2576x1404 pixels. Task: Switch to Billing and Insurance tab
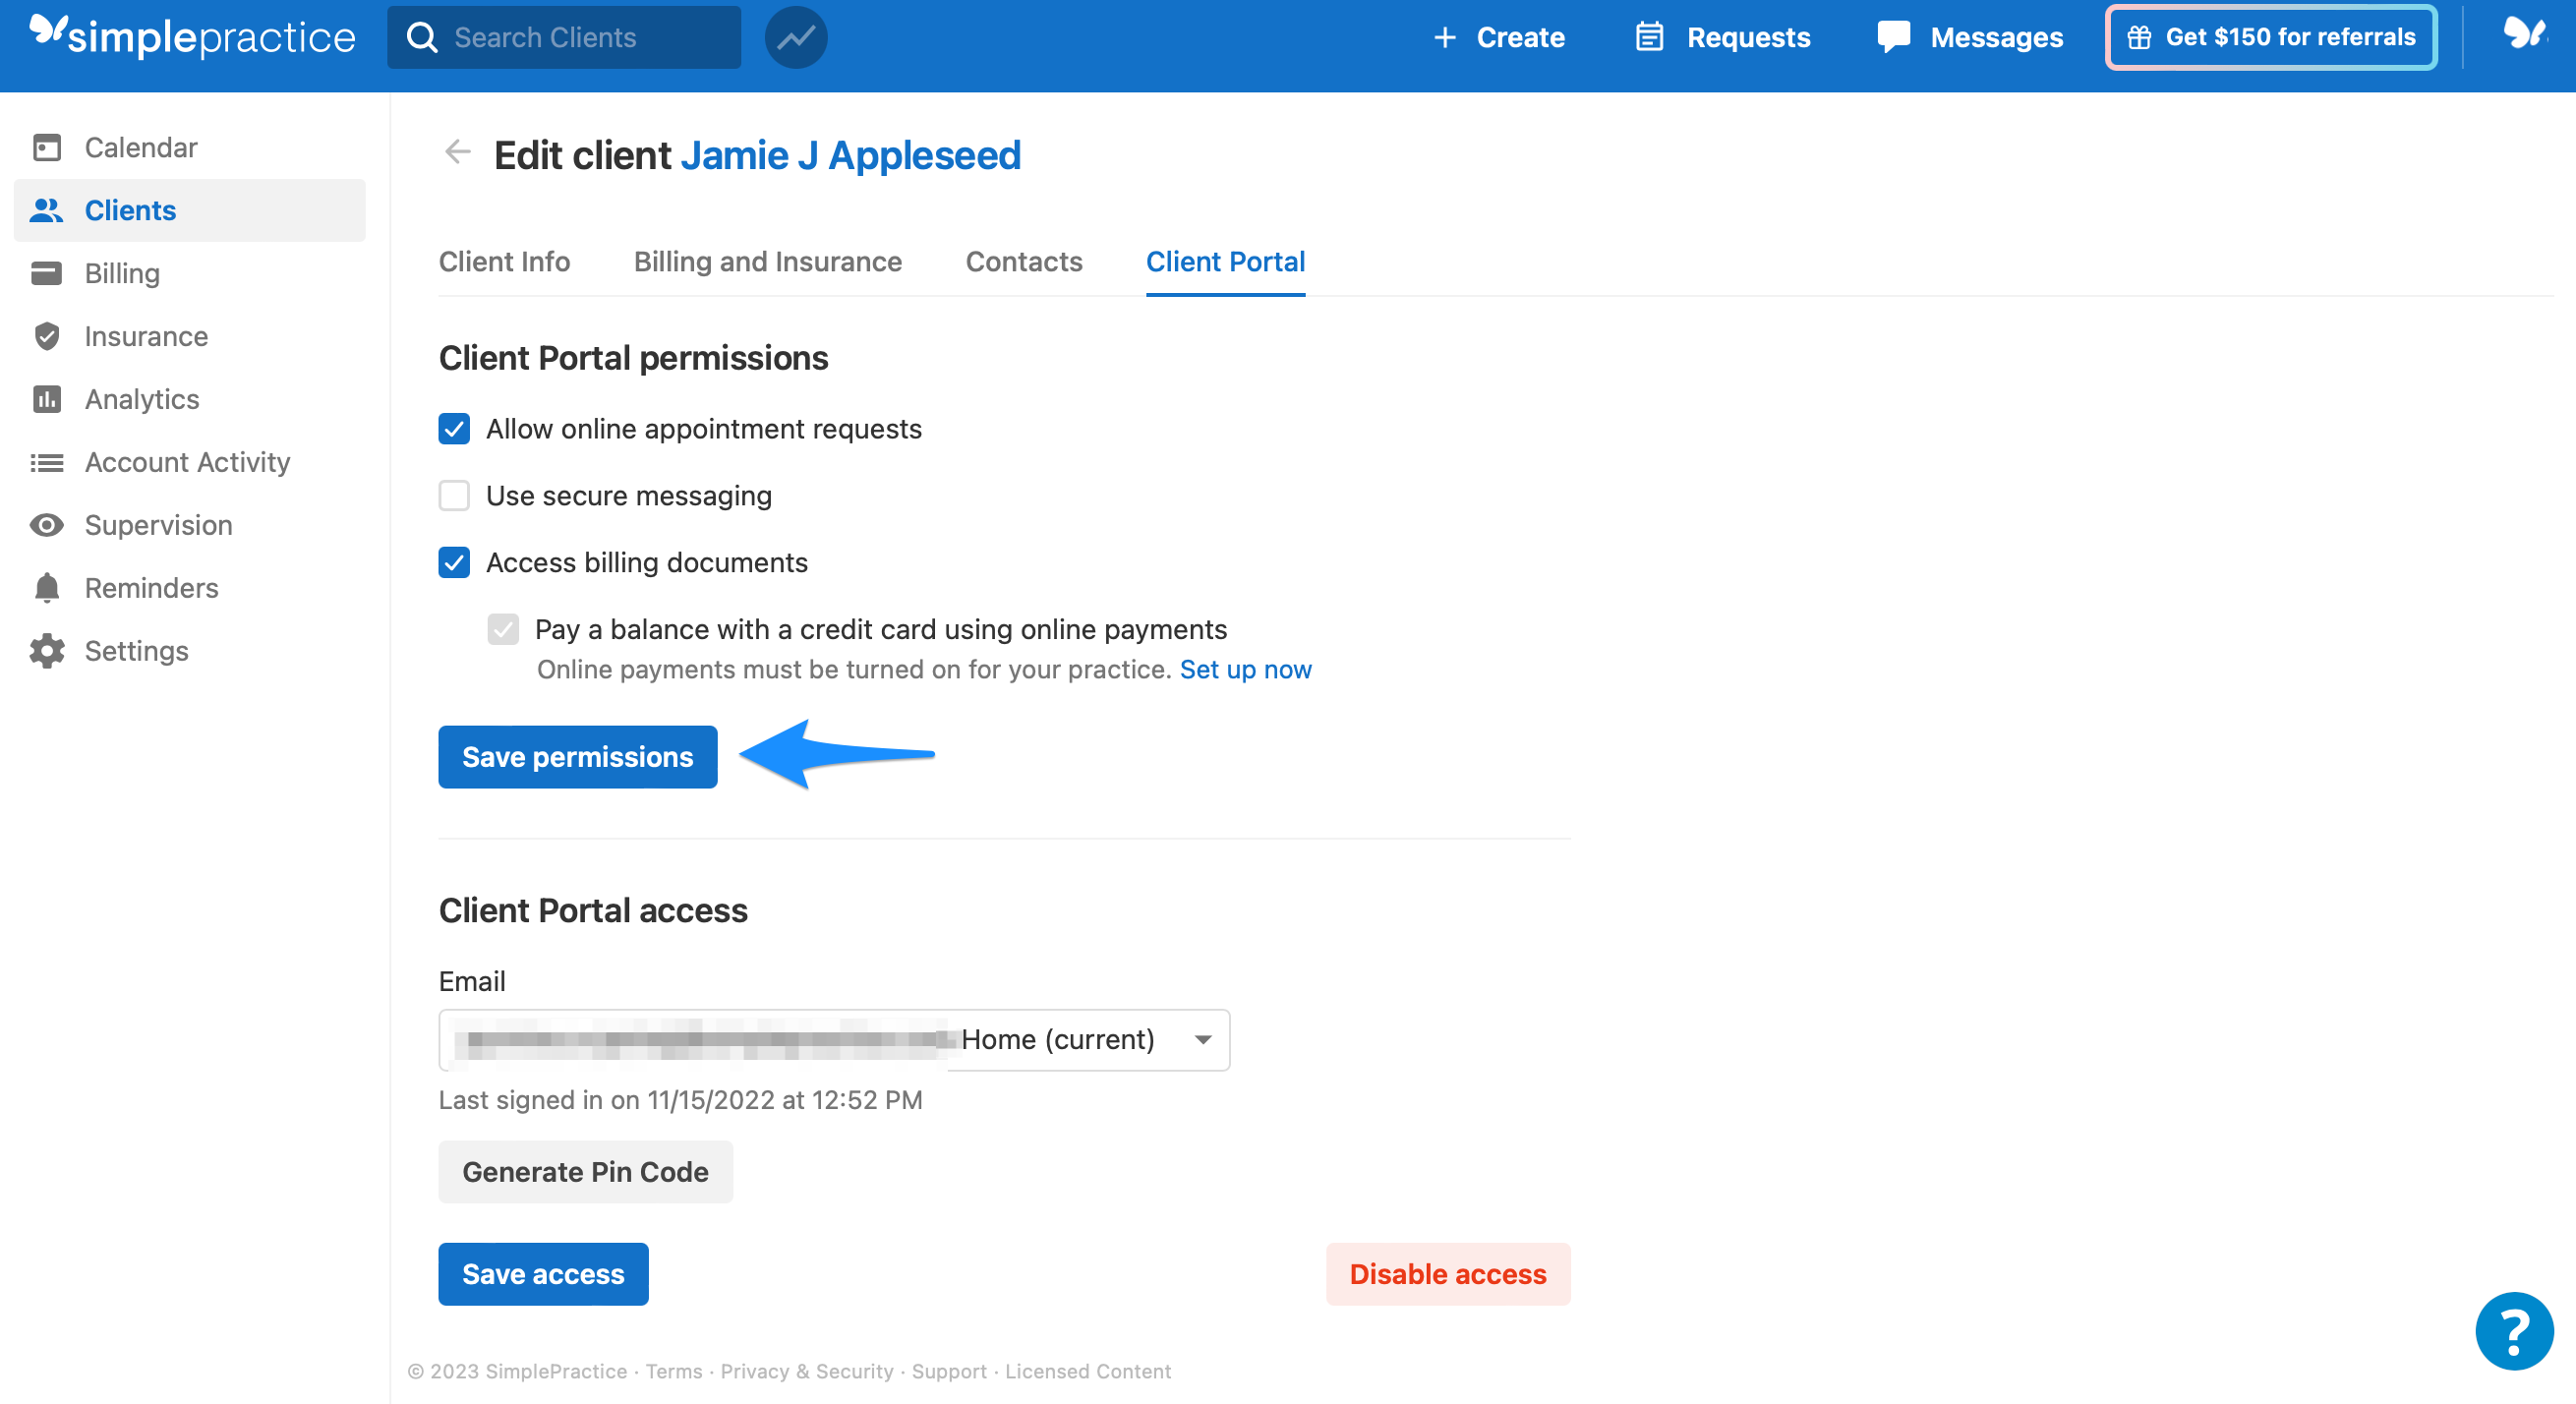767,262
